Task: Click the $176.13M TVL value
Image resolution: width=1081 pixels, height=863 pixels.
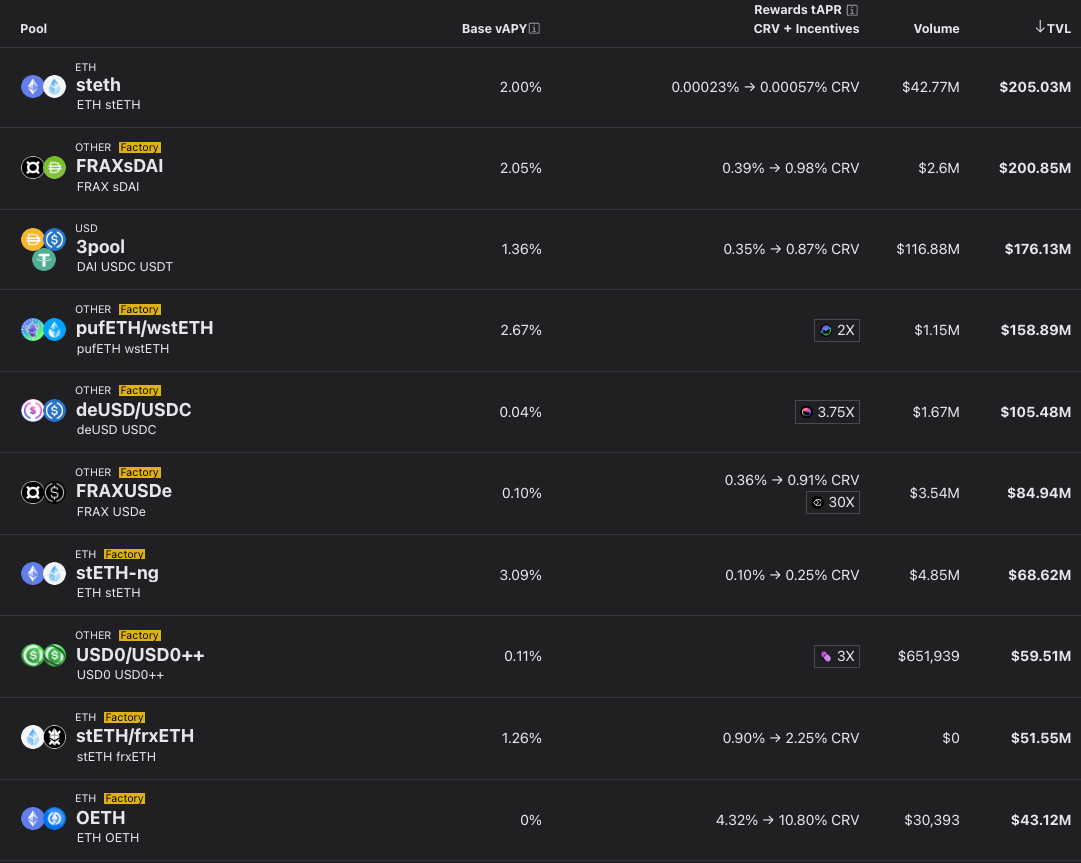Action: click(1038, 249)
